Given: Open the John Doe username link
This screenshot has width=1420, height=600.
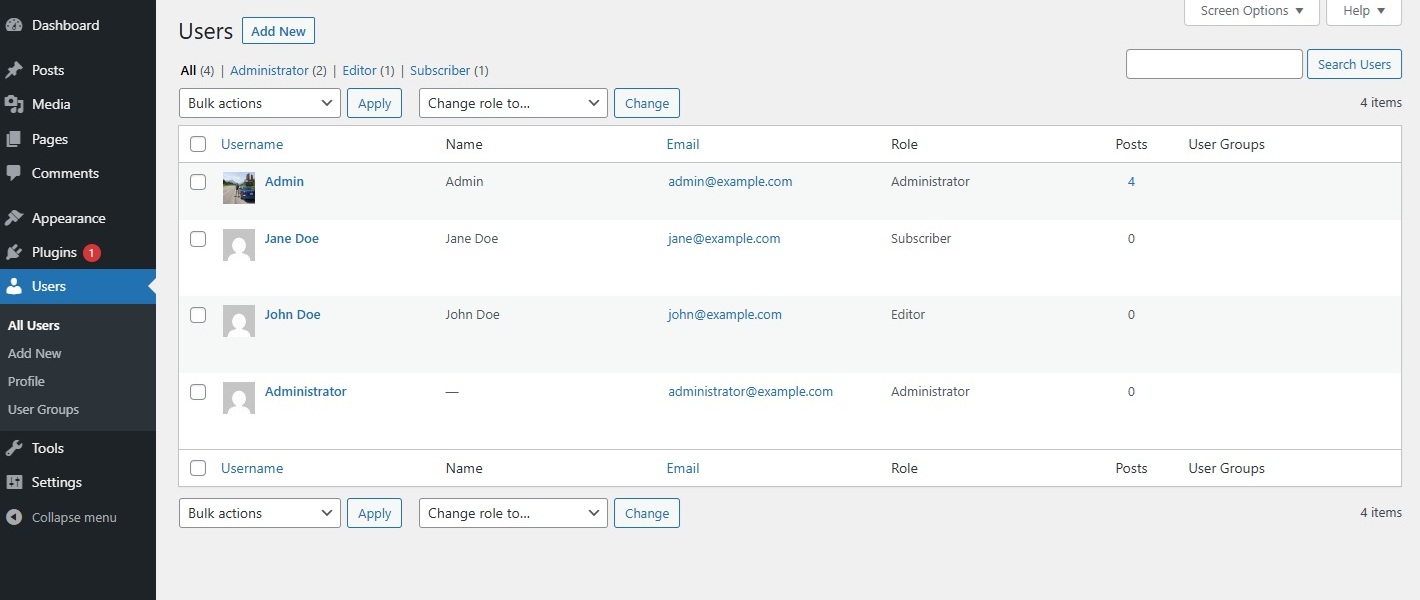Looking at the screenshot, I should point(293,314).
